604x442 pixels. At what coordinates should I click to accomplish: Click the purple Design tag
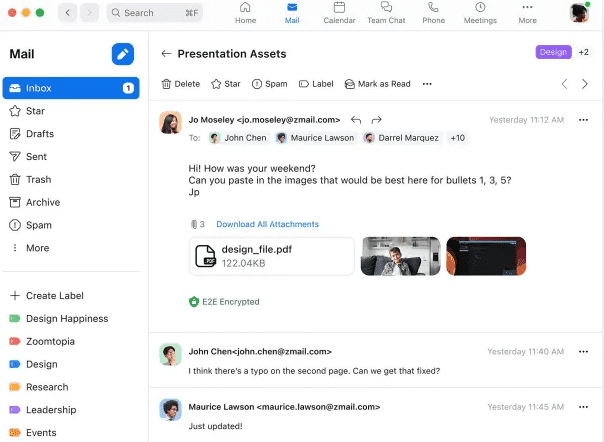coord(553,52)
